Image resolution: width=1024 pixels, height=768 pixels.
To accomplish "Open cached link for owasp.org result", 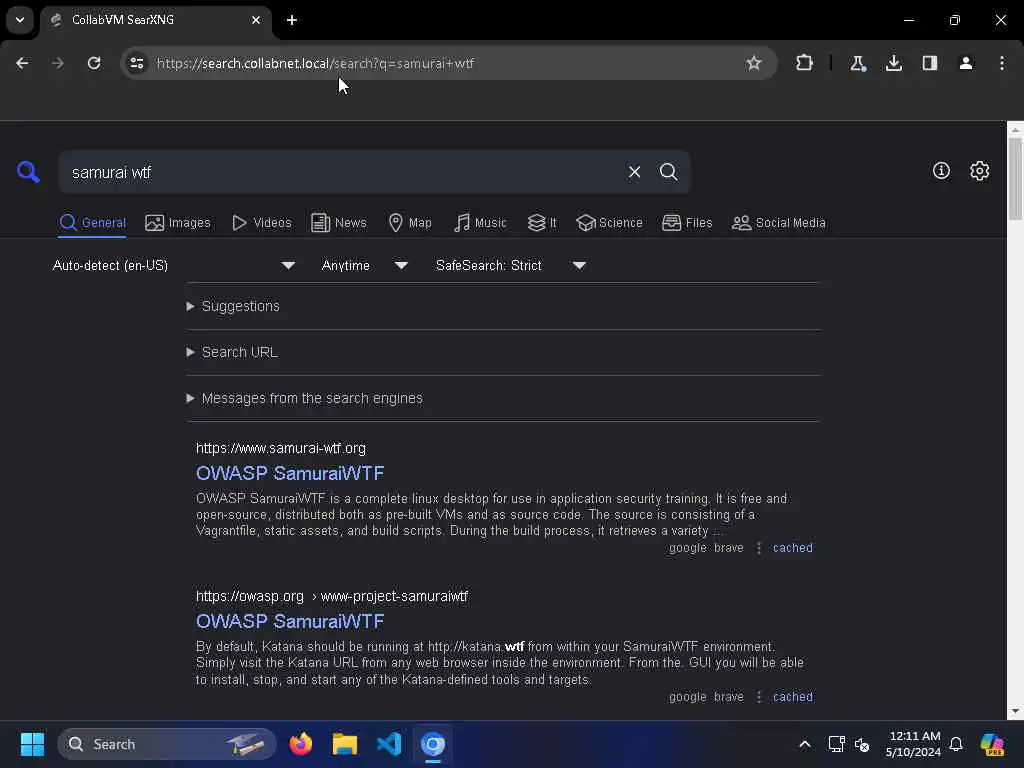I will pyautogui.click(x=793, y=697).
